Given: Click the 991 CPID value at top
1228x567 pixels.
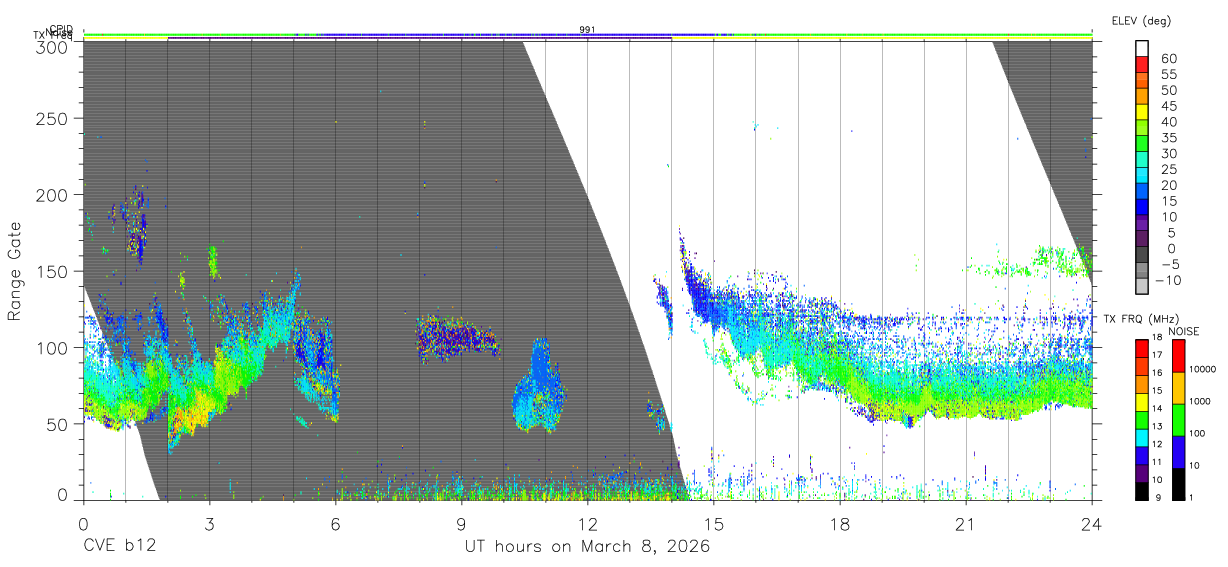Looking at the screenshot, I should (588, 30).
